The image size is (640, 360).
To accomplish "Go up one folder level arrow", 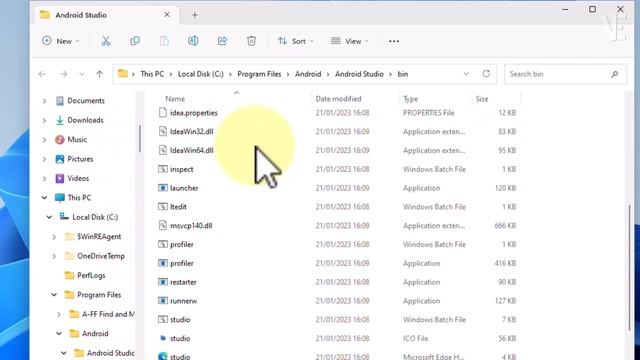I will [x=100, y=74].
